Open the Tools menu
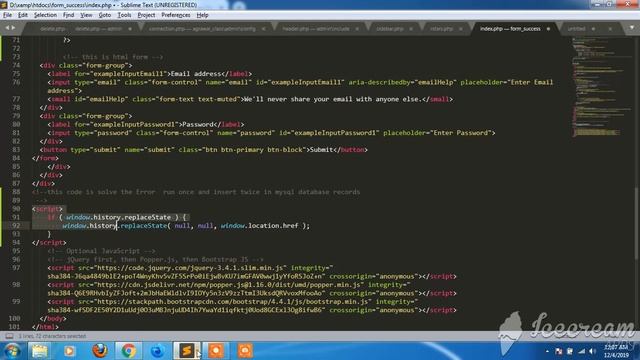Image resolution: width=640 pixels, height=360 pixels. pos(124,15)
